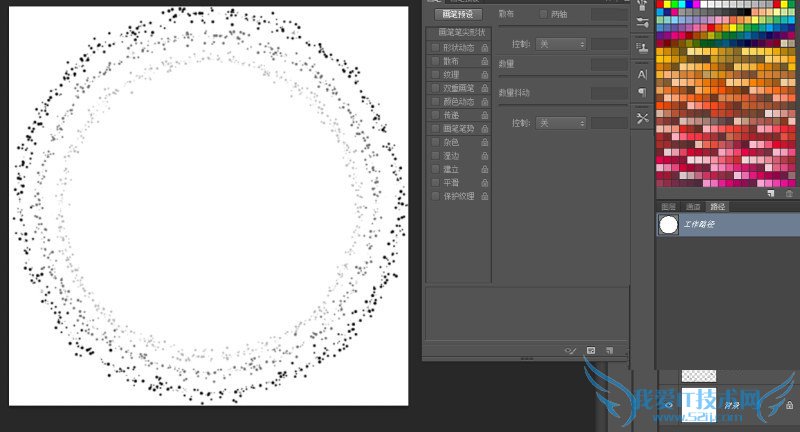This screenshot has width=800, height=432.
Task: Create a new swatch in the Swatches panel
Action: click(770, 193)
